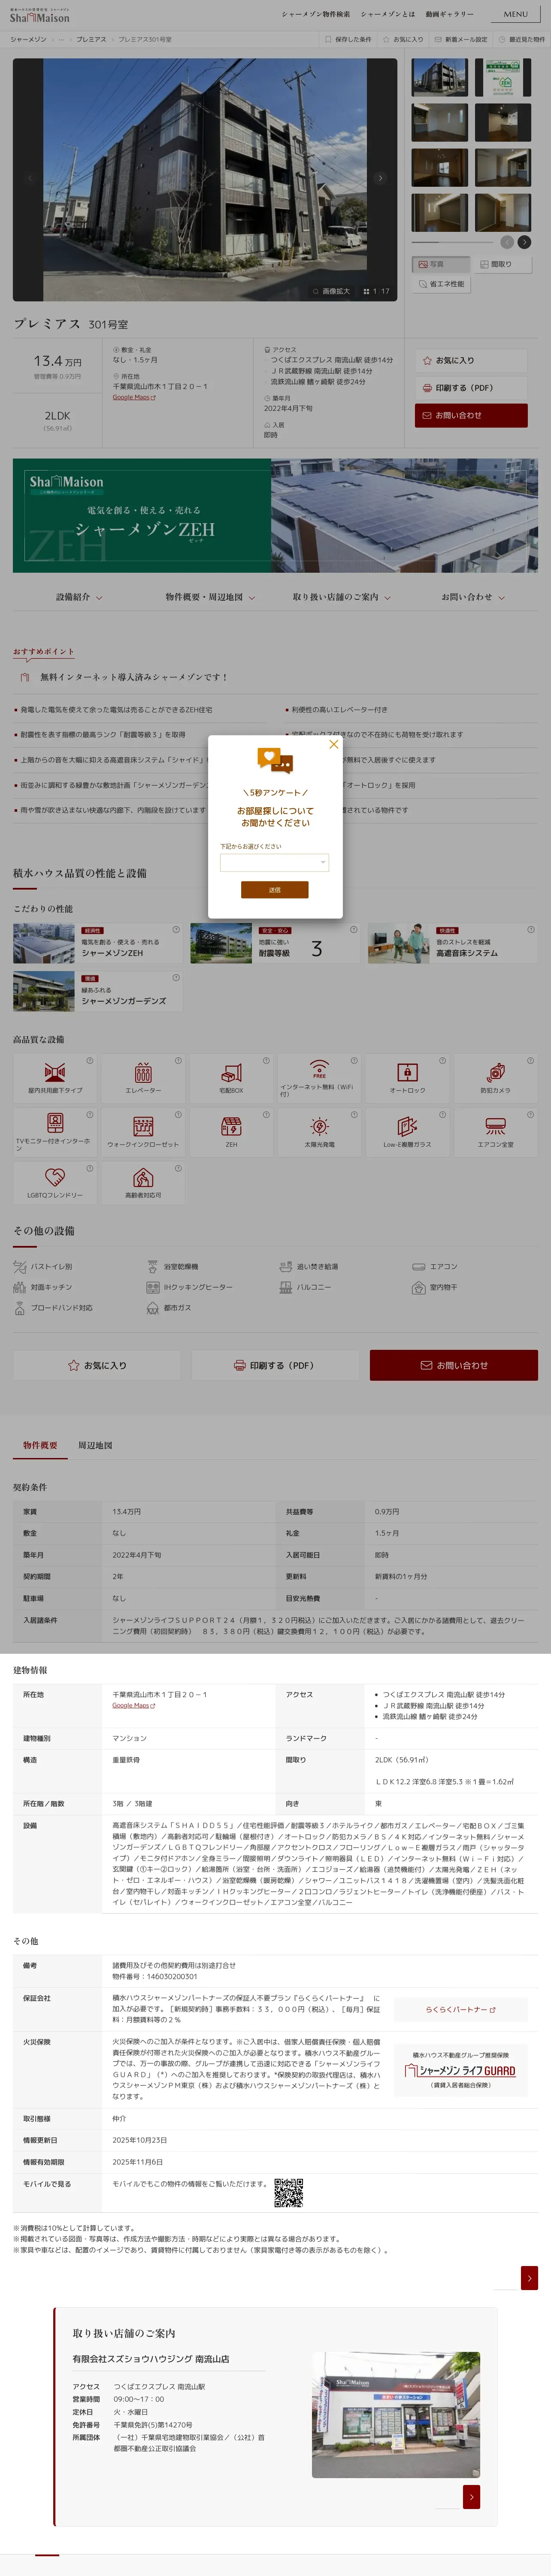The height and width of the screenshot is (2576, 551).
Task: Switch the gallery to 写真 view
Action: click(x=441, y=264)
